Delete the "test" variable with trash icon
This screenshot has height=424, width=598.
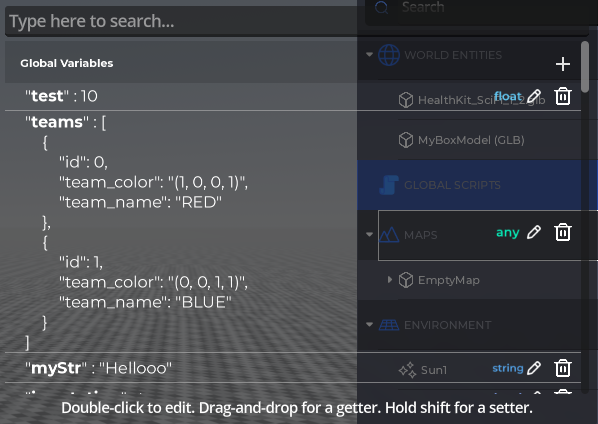click(563, 96)
